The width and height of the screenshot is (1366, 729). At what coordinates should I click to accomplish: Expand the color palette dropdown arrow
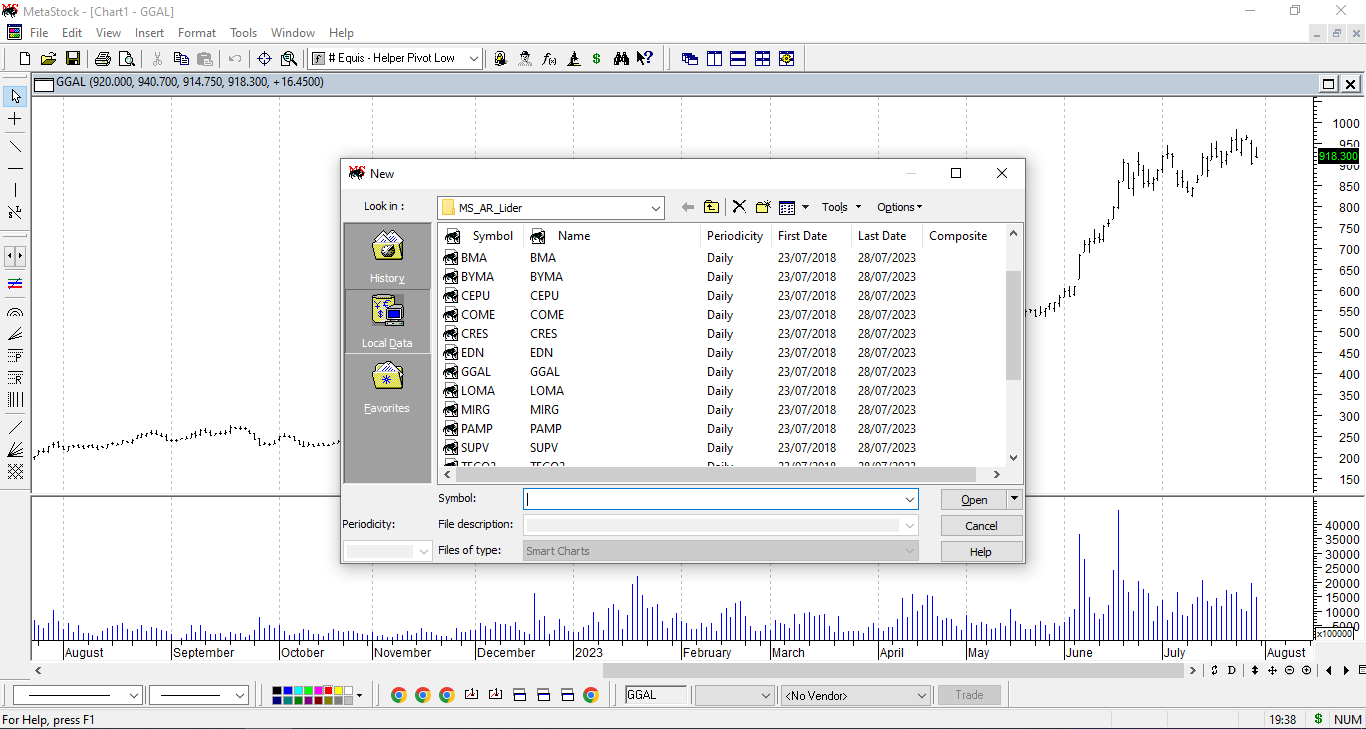(359, 695)
